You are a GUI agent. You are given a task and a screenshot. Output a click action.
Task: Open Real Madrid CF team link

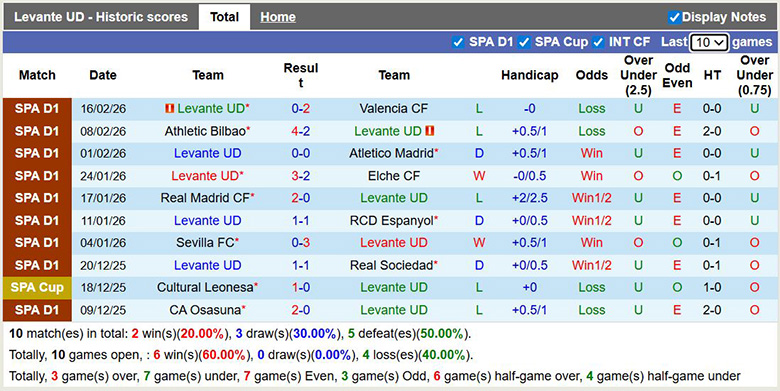pos(205,198)
